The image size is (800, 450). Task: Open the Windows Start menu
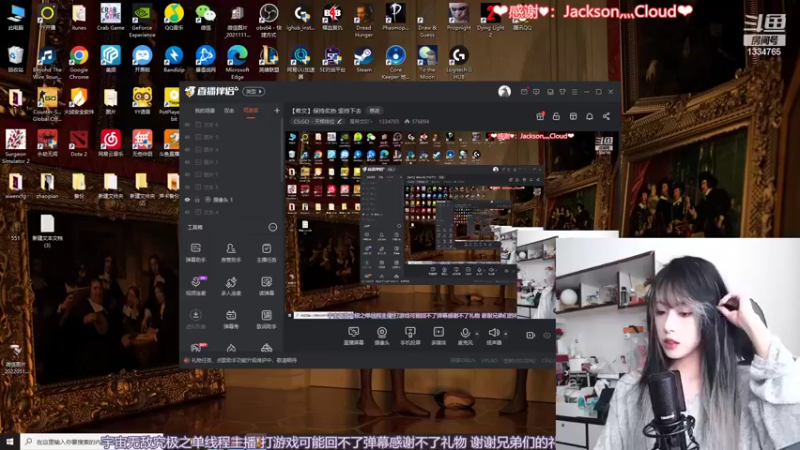point(10,442)
